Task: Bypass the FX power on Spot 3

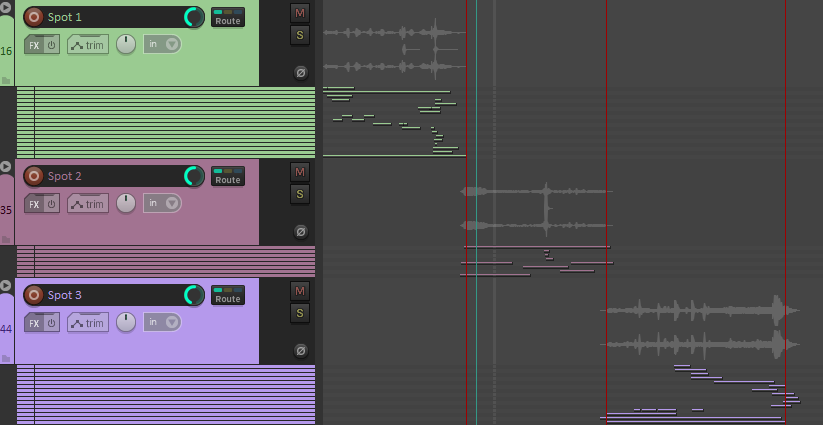Action: click(51, 323)
